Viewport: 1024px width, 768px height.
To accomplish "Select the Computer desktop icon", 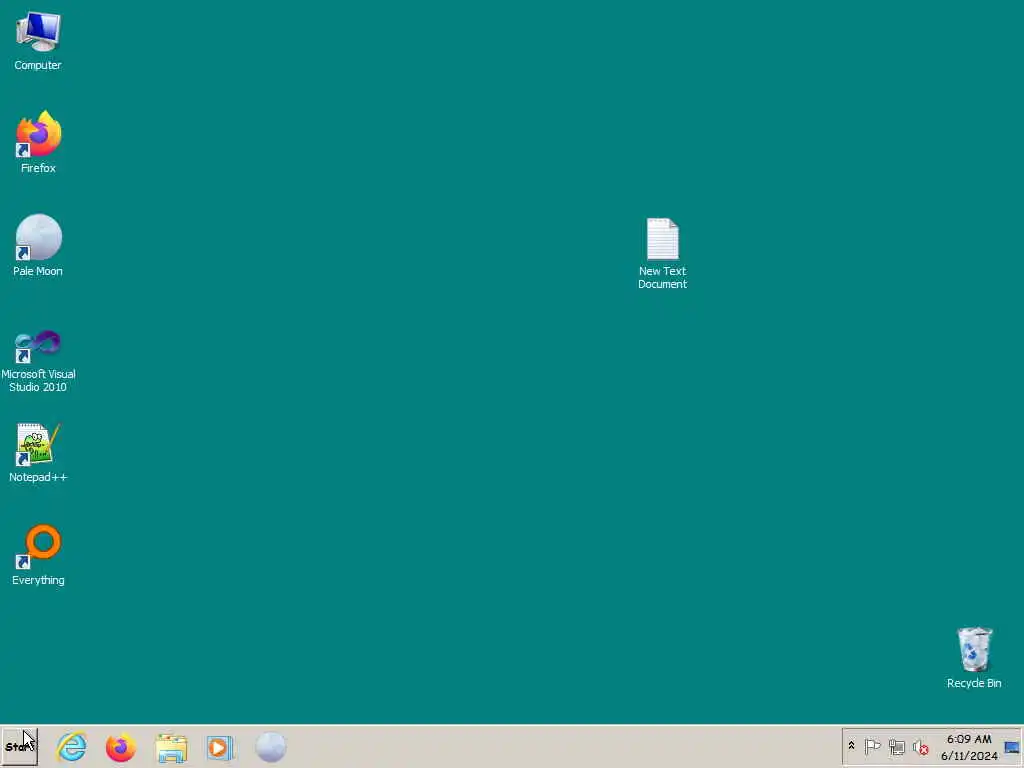I will click(x=38, y=40).
